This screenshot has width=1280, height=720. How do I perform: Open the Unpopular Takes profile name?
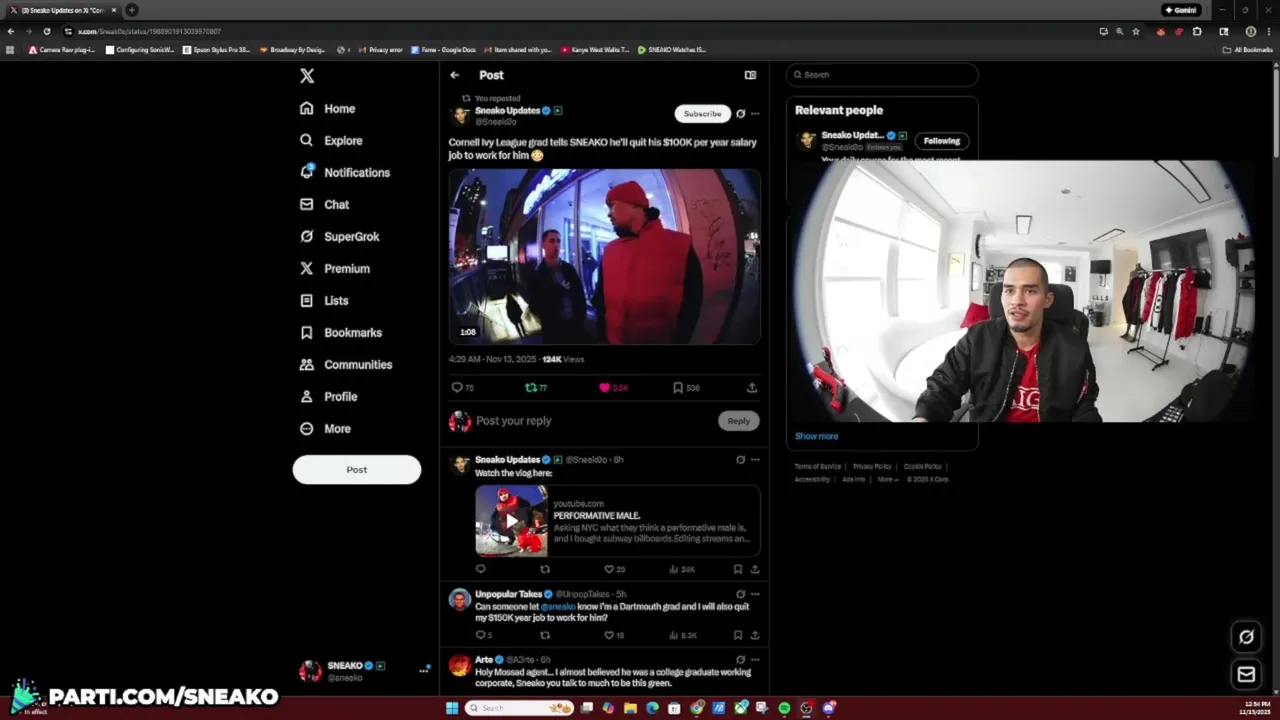pos(508,594)
